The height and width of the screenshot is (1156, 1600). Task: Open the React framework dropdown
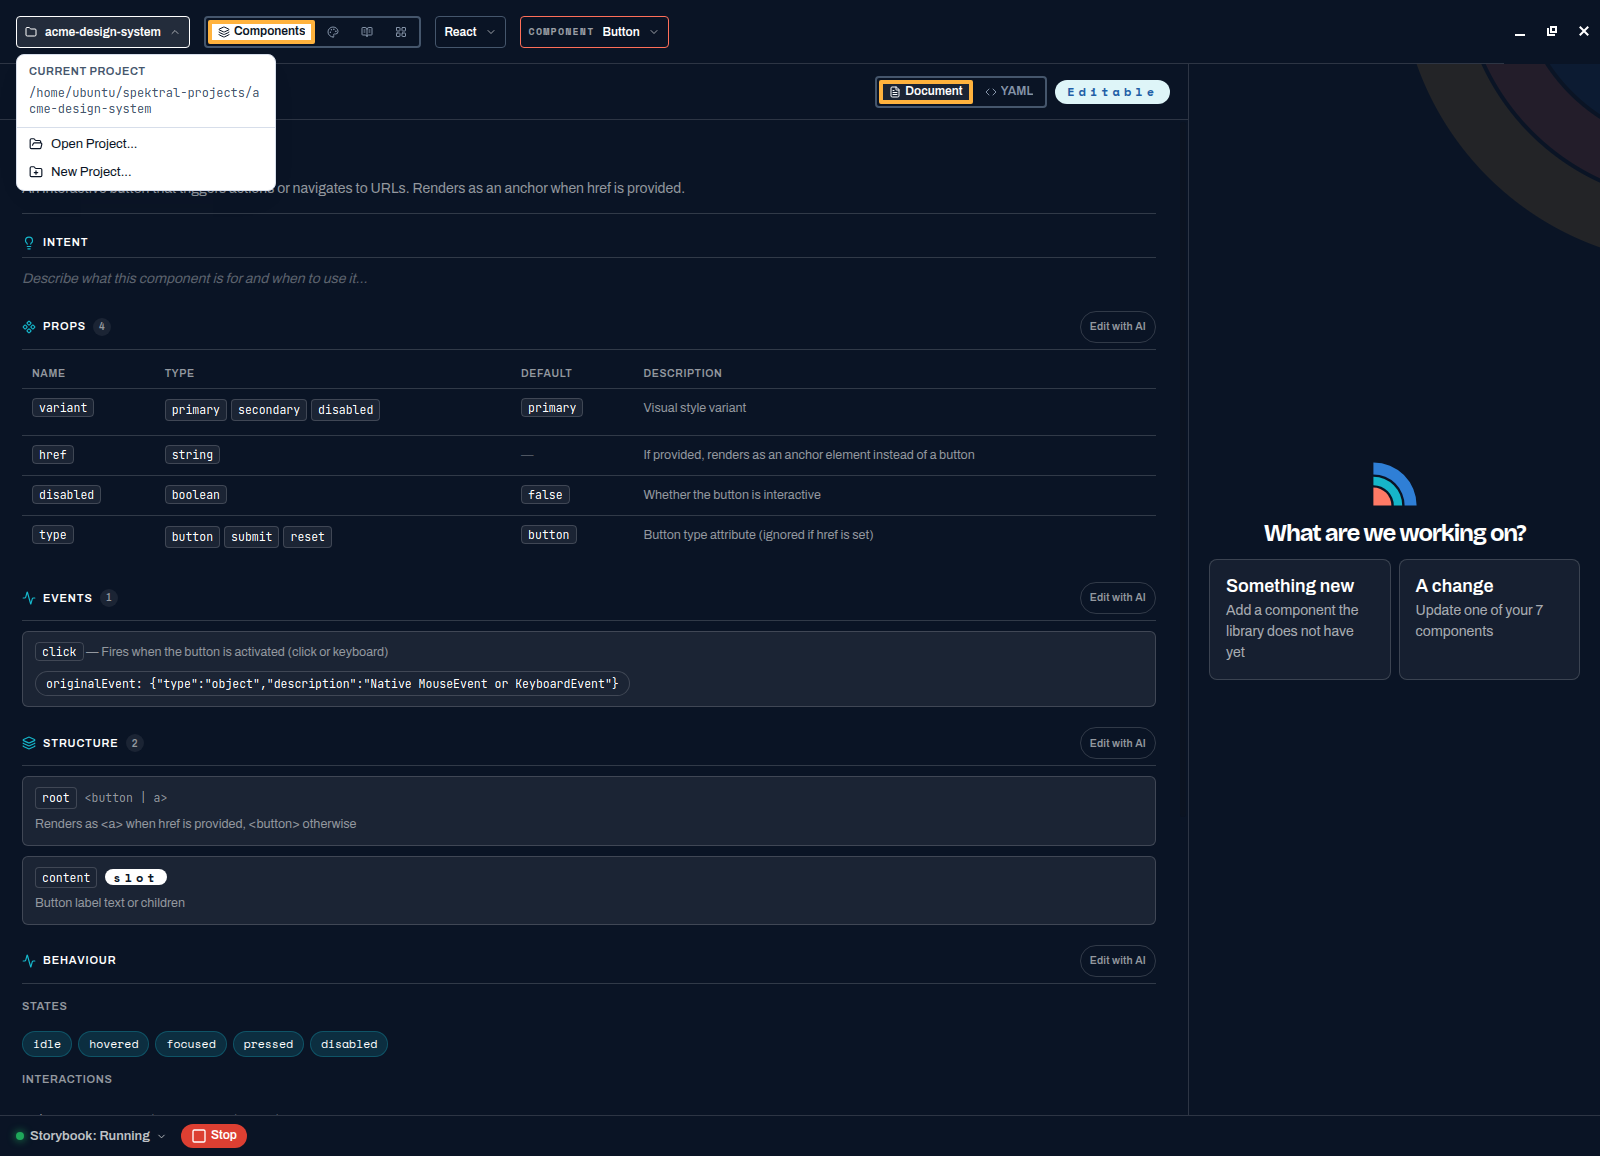point(470,32)
